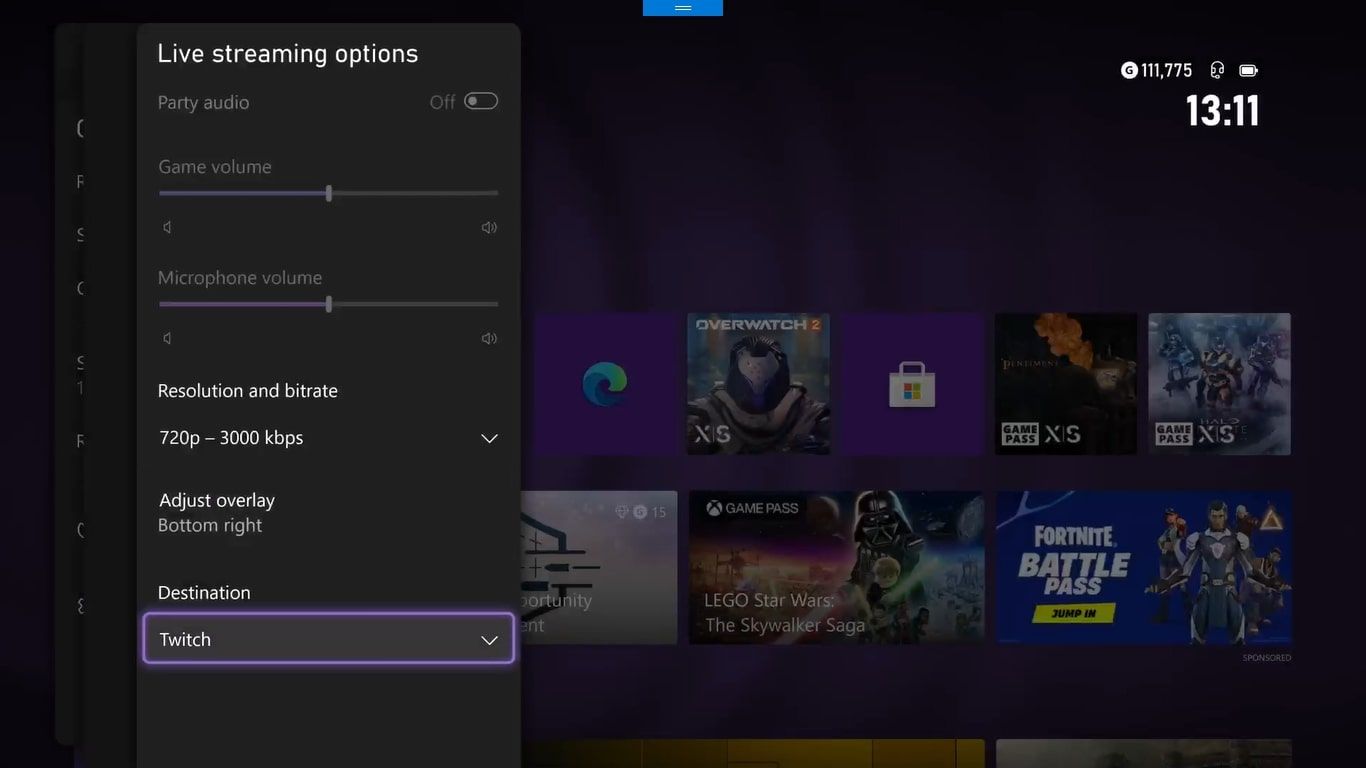Open the Microsoft Store tile
Screen dimensions: 1366x768
(x=911, y=383)
